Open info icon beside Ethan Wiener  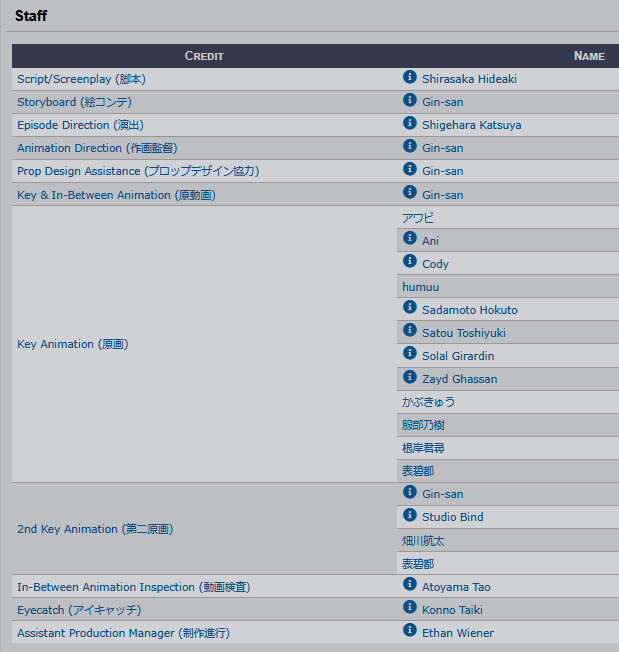tap(409, 630)
